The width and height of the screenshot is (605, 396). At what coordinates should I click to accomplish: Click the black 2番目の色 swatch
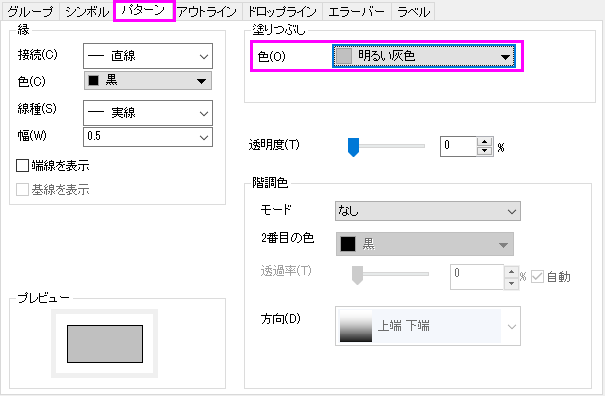pos(348,244)
